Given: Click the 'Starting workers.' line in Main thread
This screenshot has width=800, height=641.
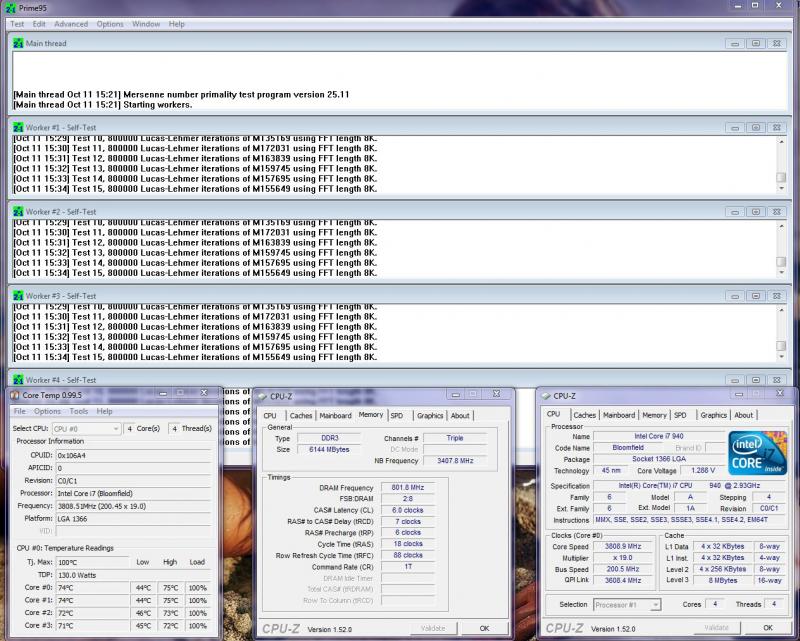Looking at the screenshot, I should (x=103, y=105).
